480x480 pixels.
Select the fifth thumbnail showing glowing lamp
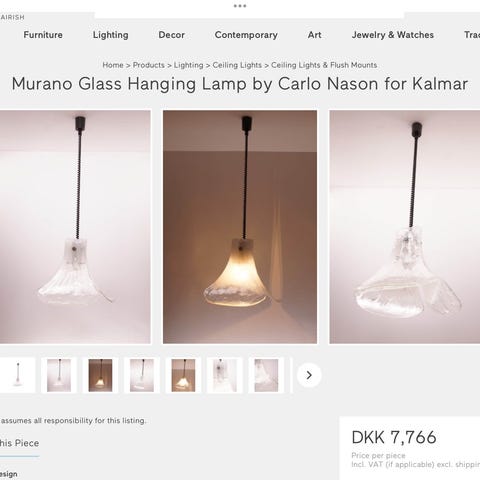tap(183, 375)
